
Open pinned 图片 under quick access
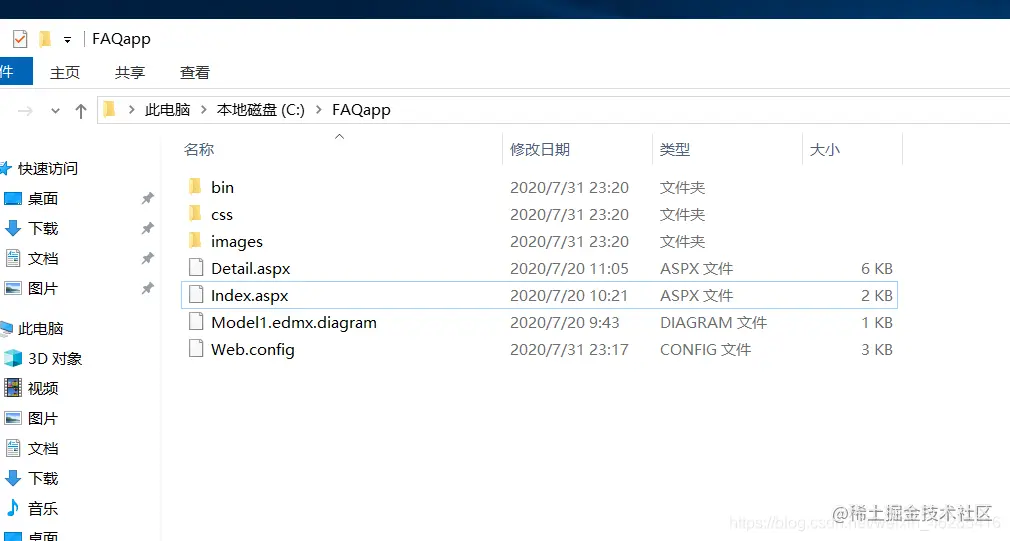43,289
